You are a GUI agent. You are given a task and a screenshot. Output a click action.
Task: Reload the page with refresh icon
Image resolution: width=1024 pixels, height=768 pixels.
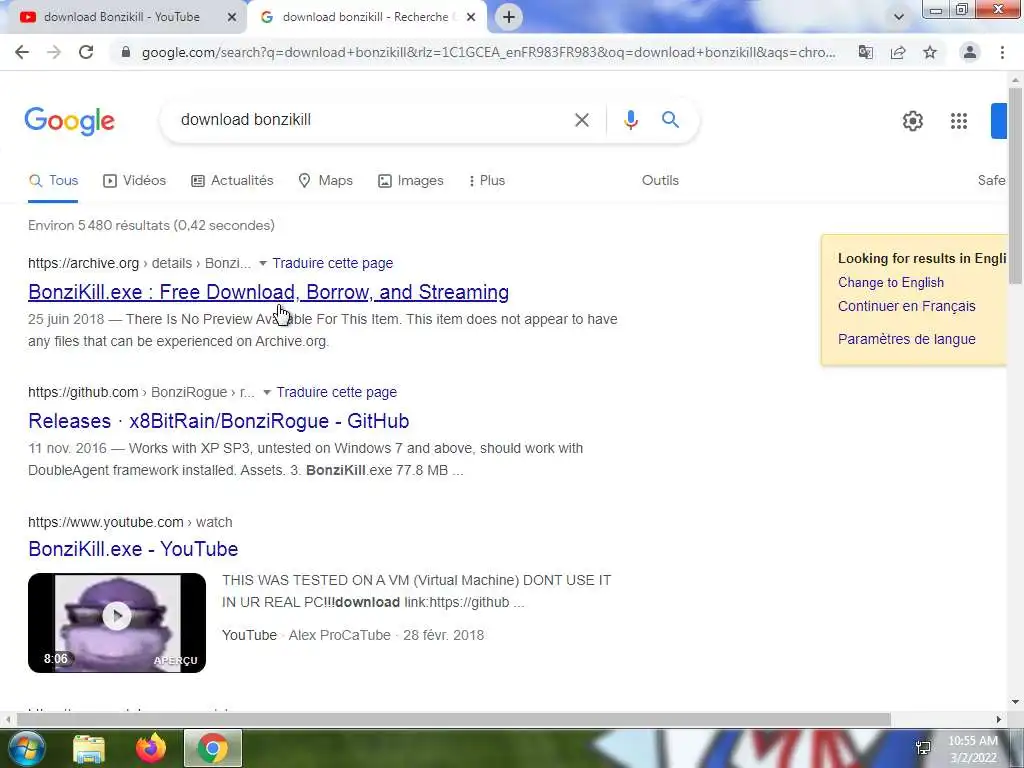point(86,52)
